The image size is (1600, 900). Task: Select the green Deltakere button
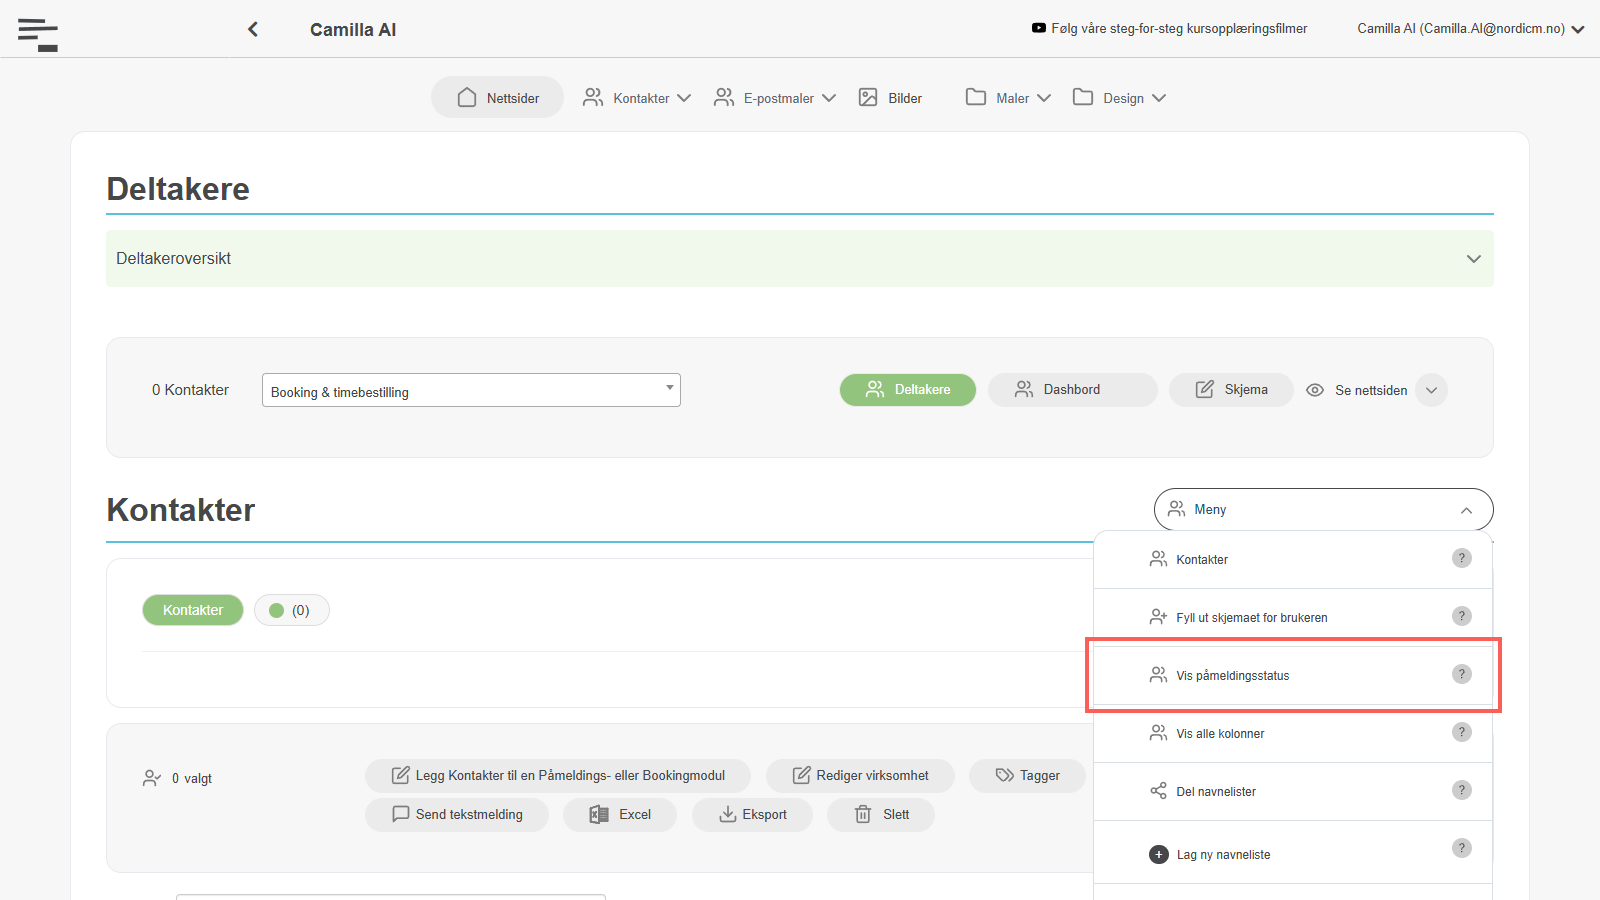point(908,390)
